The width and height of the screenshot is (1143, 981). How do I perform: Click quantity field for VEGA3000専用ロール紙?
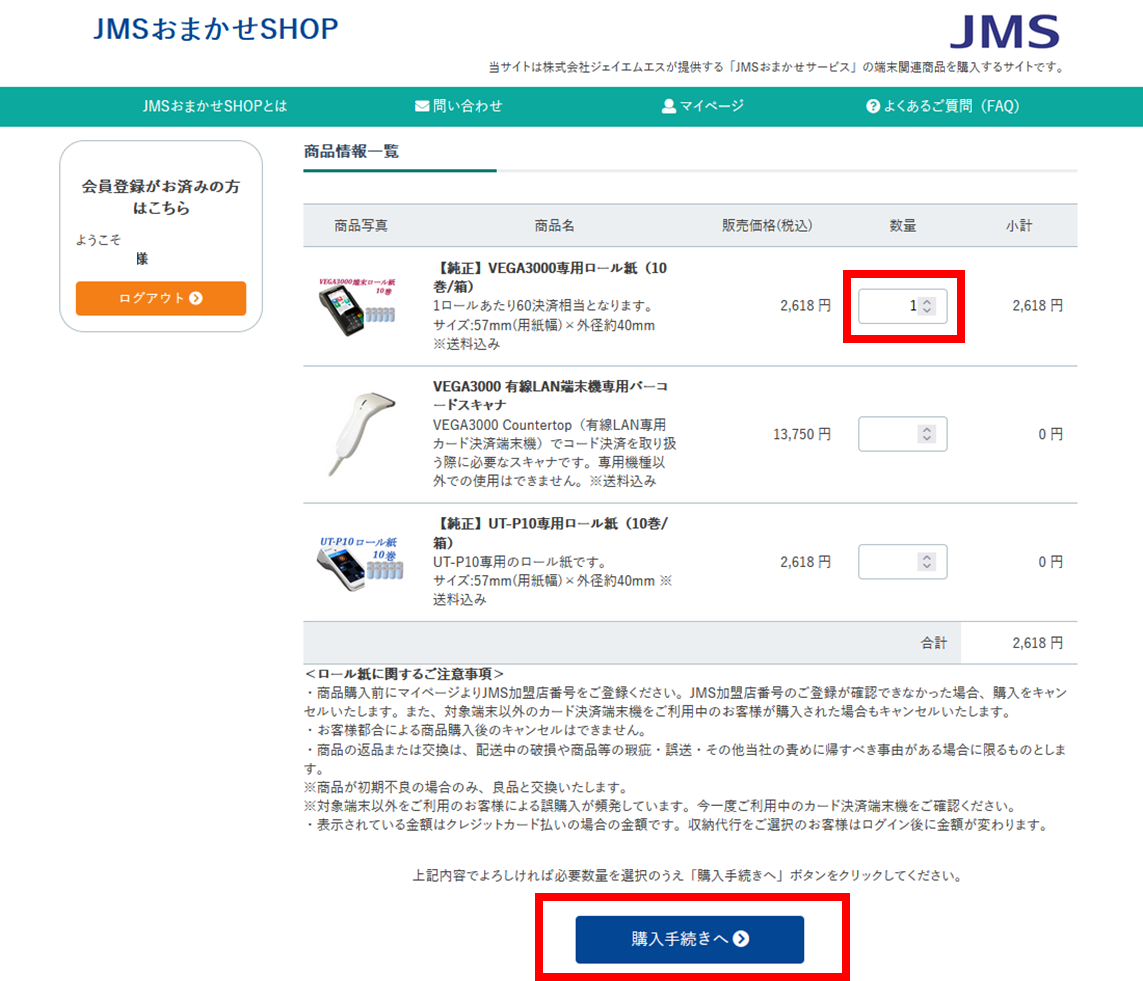coord(902,306)
